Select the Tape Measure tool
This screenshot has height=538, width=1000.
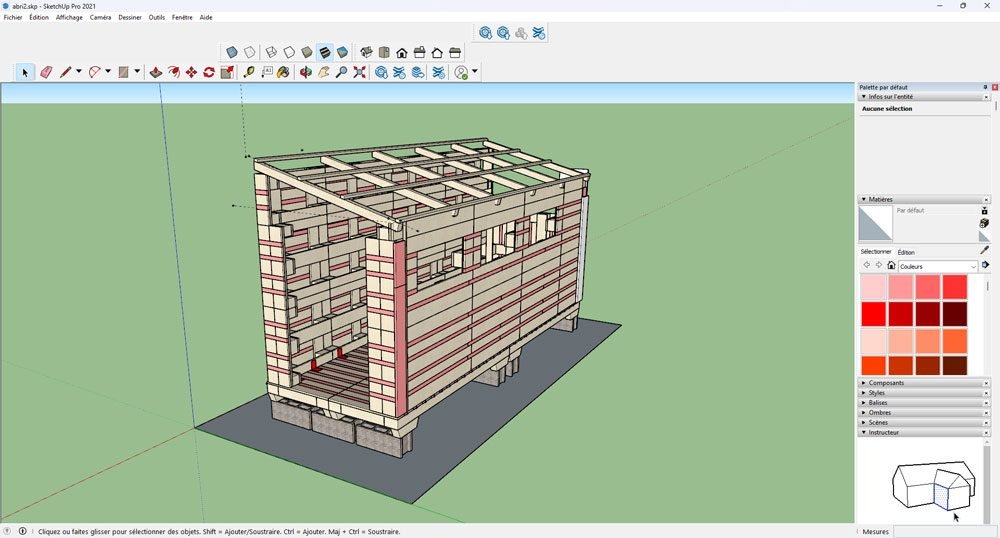pos(249,73)
